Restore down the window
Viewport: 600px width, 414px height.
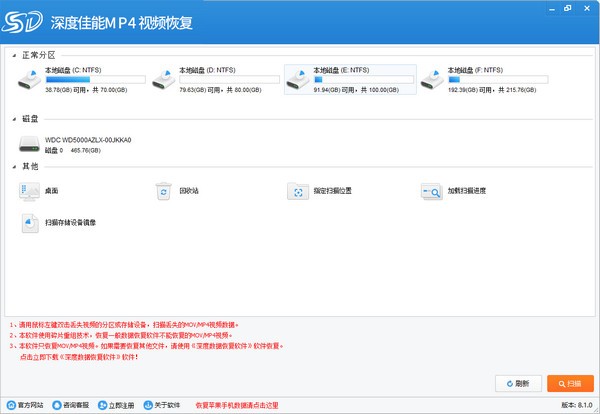(568, 8)
